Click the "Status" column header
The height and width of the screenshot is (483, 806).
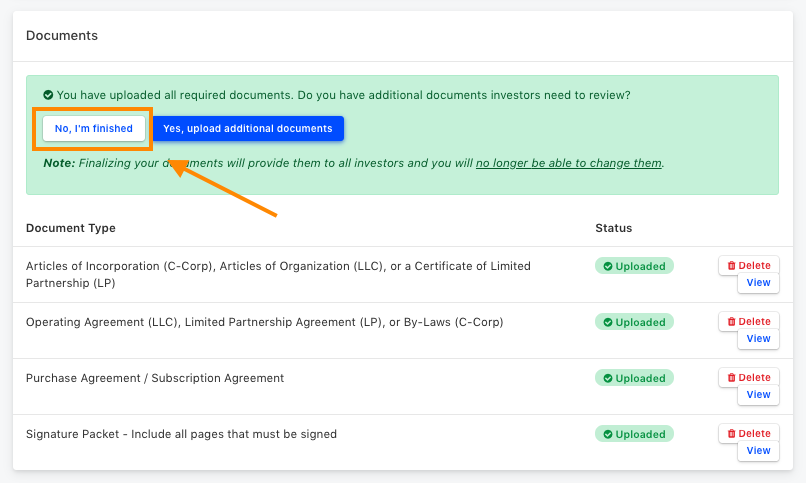[614, 228]
